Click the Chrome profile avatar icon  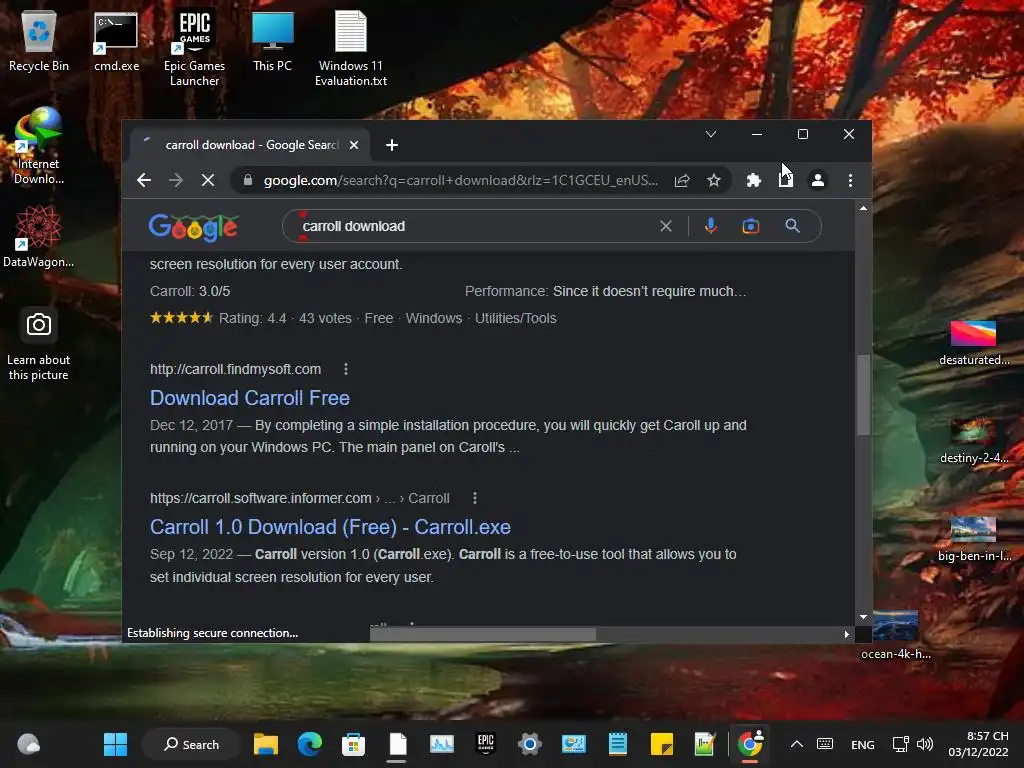(818, 180)
